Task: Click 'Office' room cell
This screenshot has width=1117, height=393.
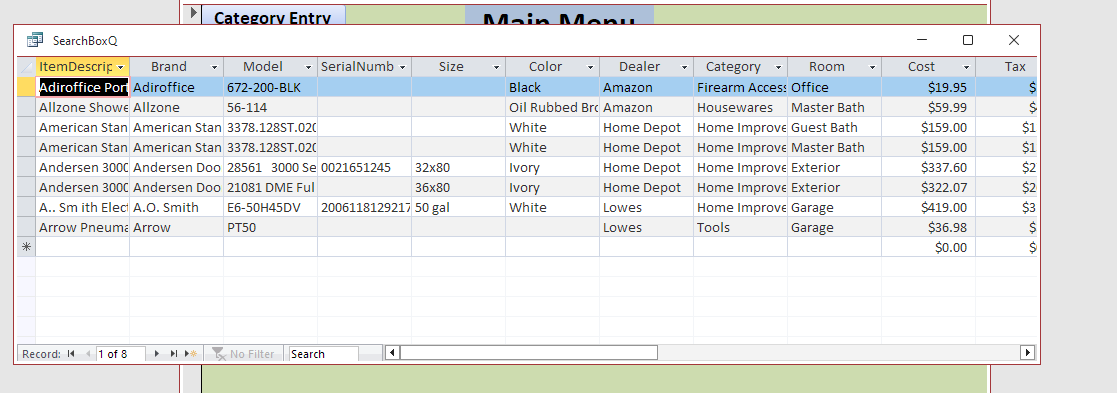Action: pyautogui.click(x=834, y=88)
